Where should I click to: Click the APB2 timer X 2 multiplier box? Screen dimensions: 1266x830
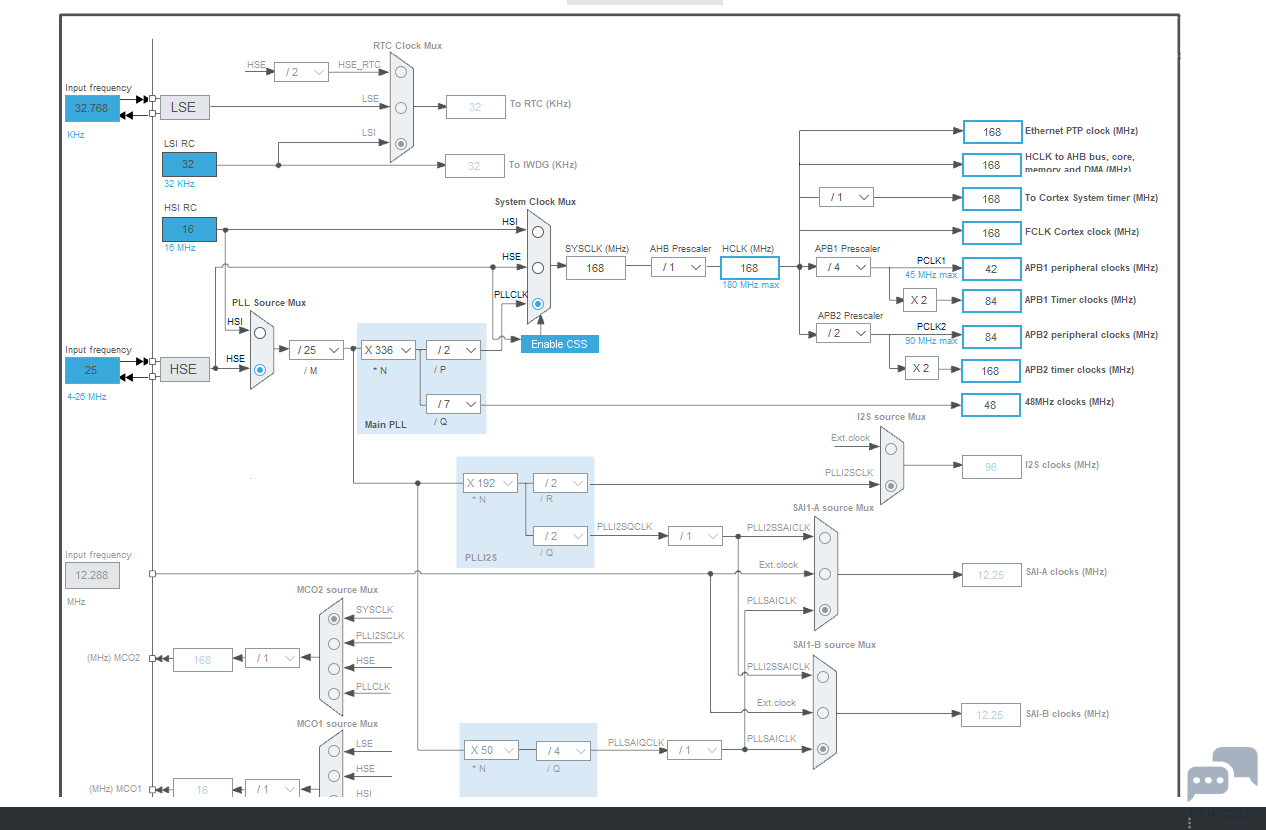click(922, 369)
